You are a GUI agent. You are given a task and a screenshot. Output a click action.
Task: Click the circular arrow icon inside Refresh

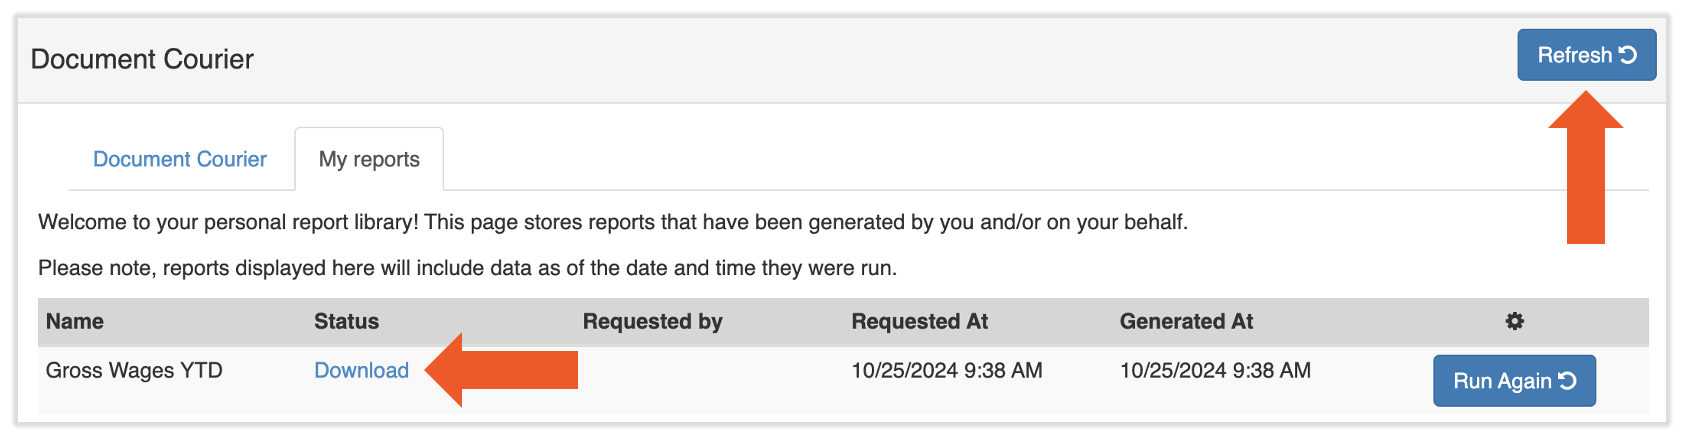[1628, 55]
